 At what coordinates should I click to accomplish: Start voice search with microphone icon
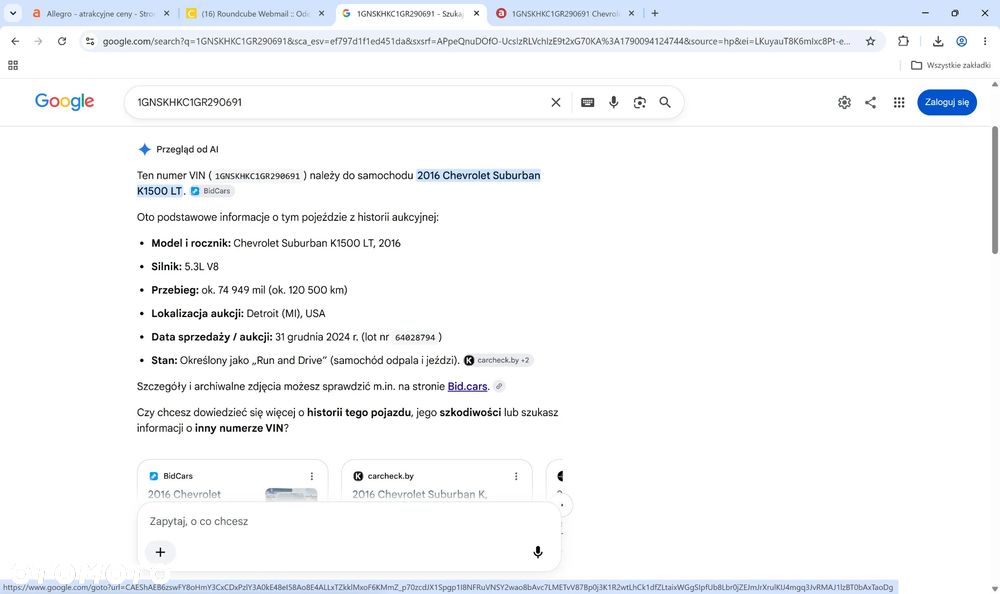[x=614, y=102]
